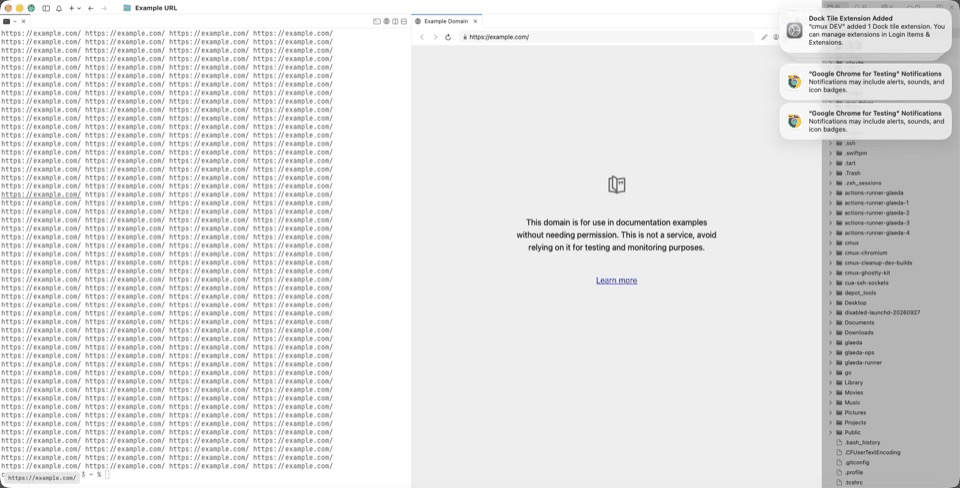Screen dimensions: 960x488
Task: Open .gitconfig file
Action: tap(857, 462)
